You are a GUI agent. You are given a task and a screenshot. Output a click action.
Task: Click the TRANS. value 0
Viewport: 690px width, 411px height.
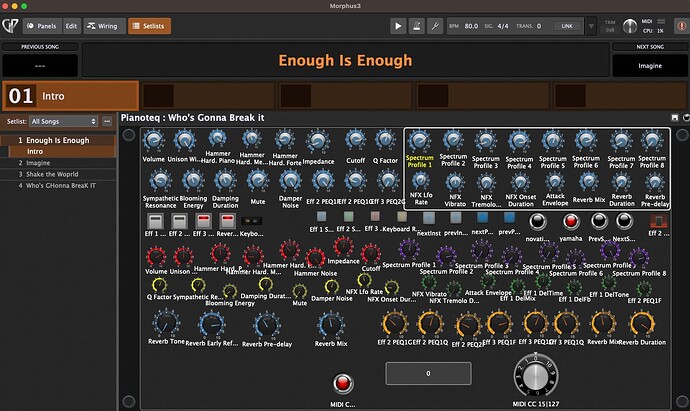click(539, 26)
